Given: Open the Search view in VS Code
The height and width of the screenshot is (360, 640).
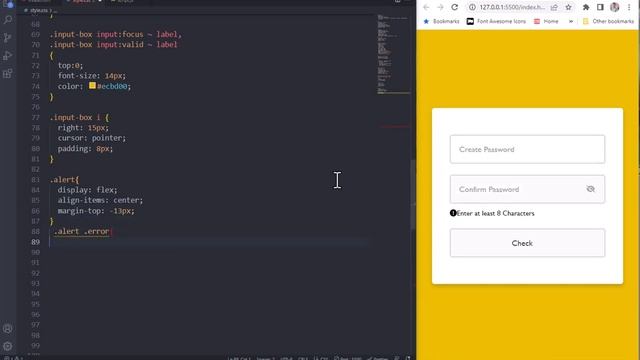Looking at the screenshot, I should point(7,20).
